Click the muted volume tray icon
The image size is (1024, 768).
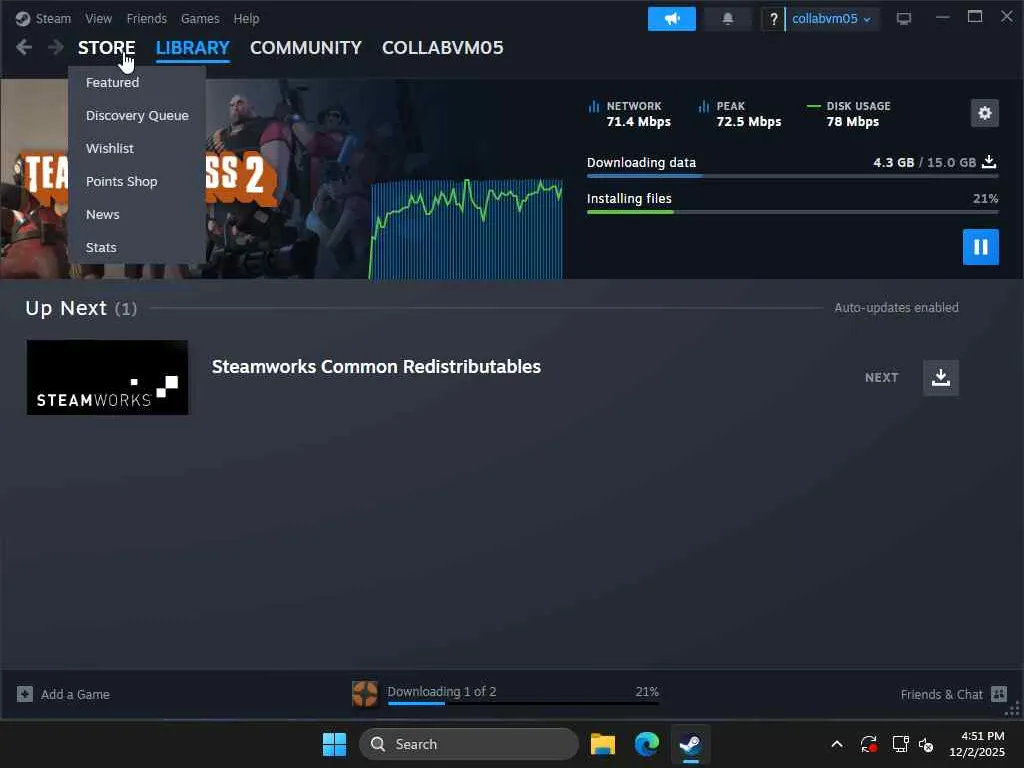coord(925,744)
